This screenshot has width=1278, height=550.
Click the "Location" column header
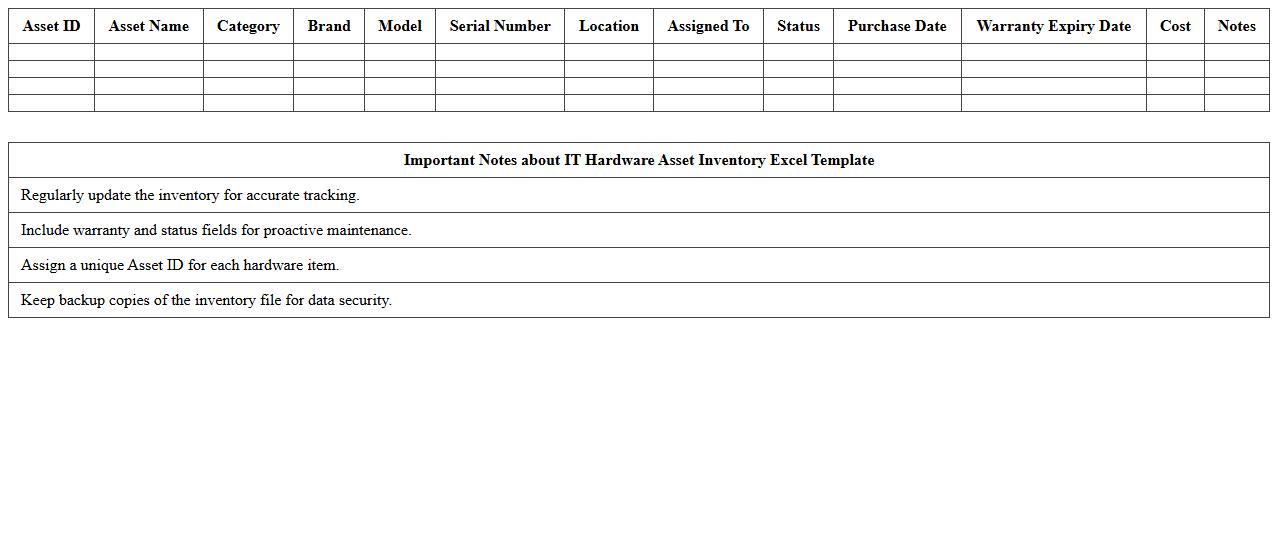tap(608, 26)
